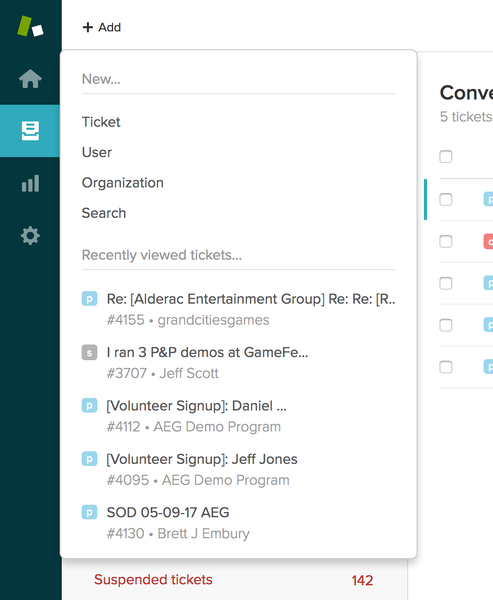Toggle the select-all tickets checkbox
The height and width of the screenshot is (600, 493).
click(x=446, y=157)
